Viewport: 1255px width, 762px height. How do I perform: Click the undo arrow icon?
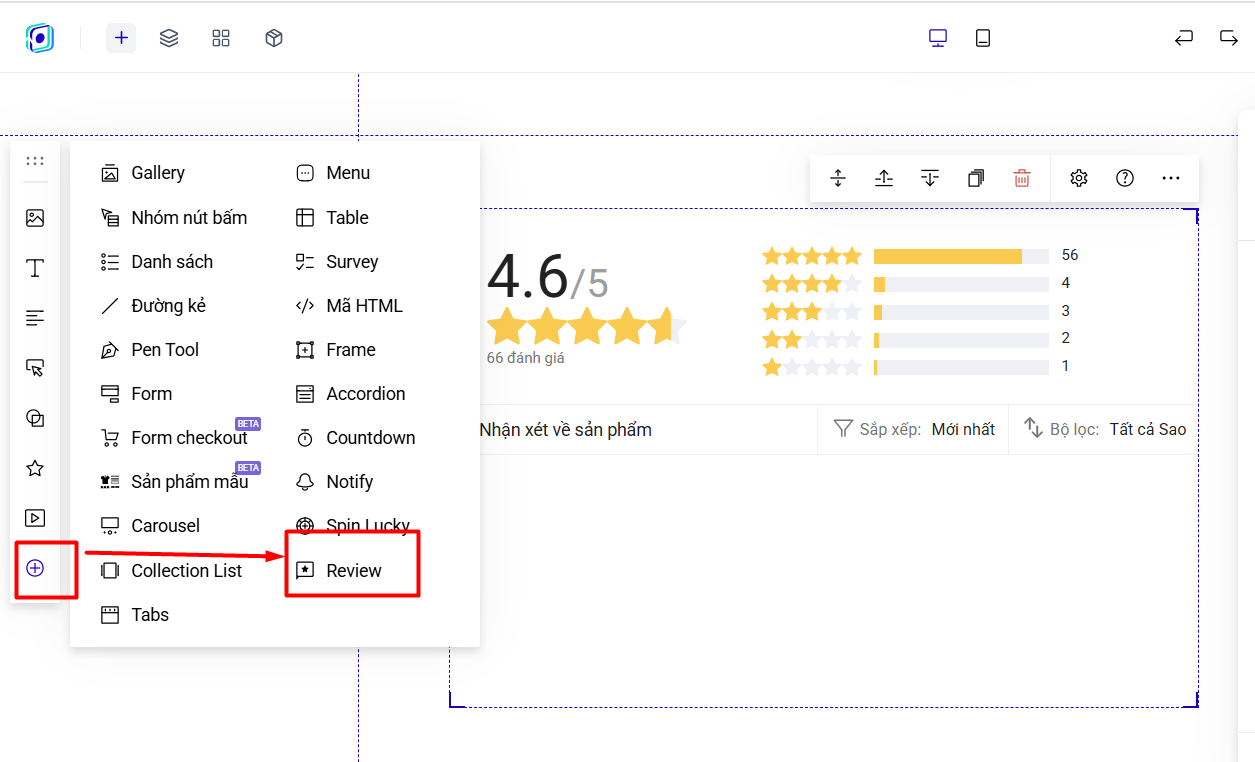point(1184,38)
